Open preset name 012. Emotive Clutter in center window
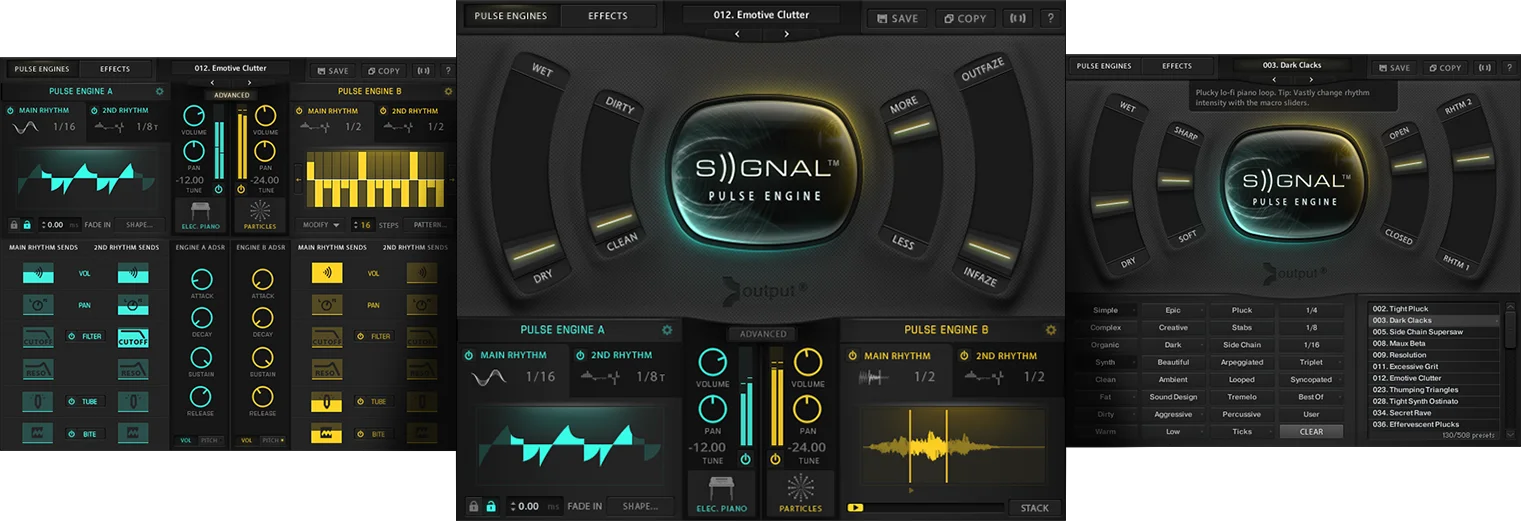 [761, 15]
